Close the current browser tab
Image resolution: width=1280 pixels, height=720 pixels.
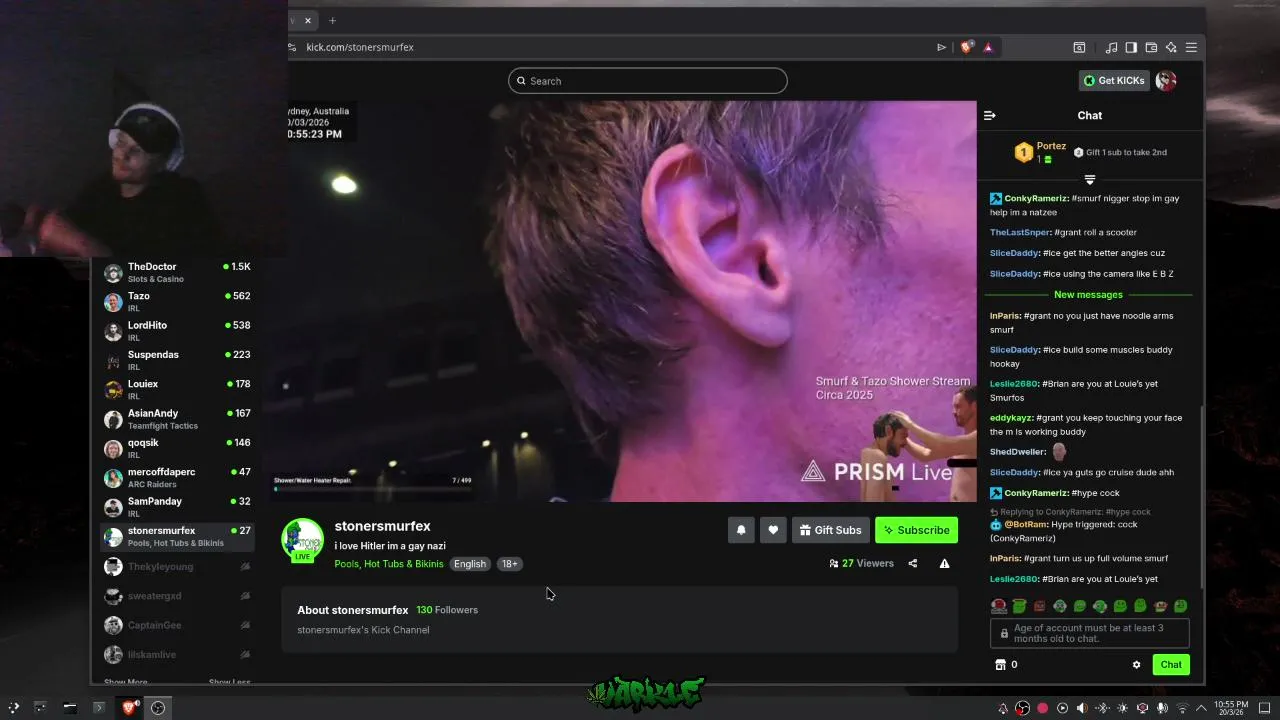click(308, 20)
